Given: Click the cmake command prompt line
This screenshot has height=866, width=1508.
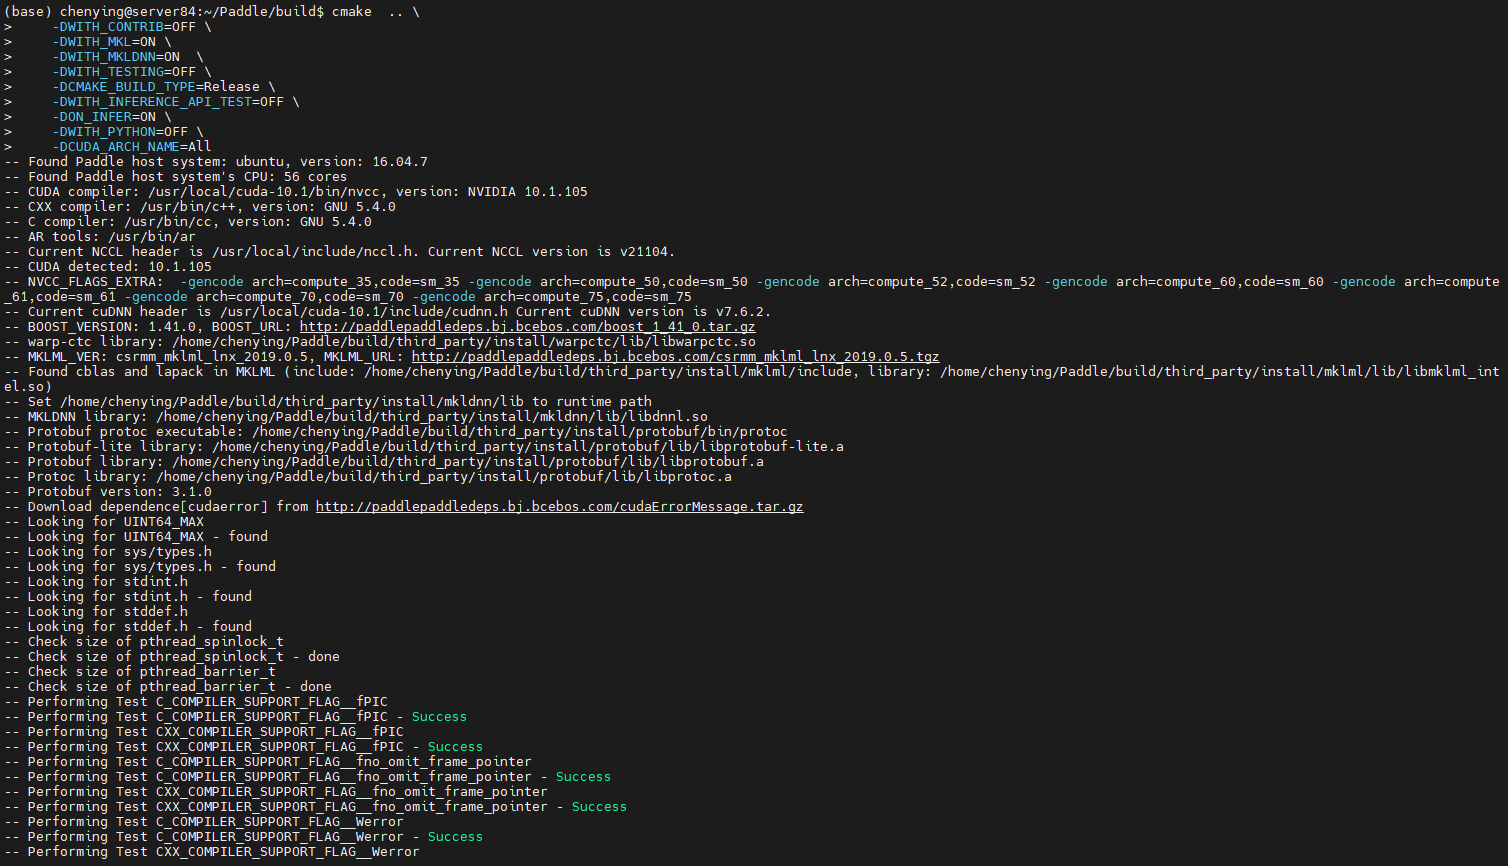Looking at the screenshot, I should coord(212,12).
